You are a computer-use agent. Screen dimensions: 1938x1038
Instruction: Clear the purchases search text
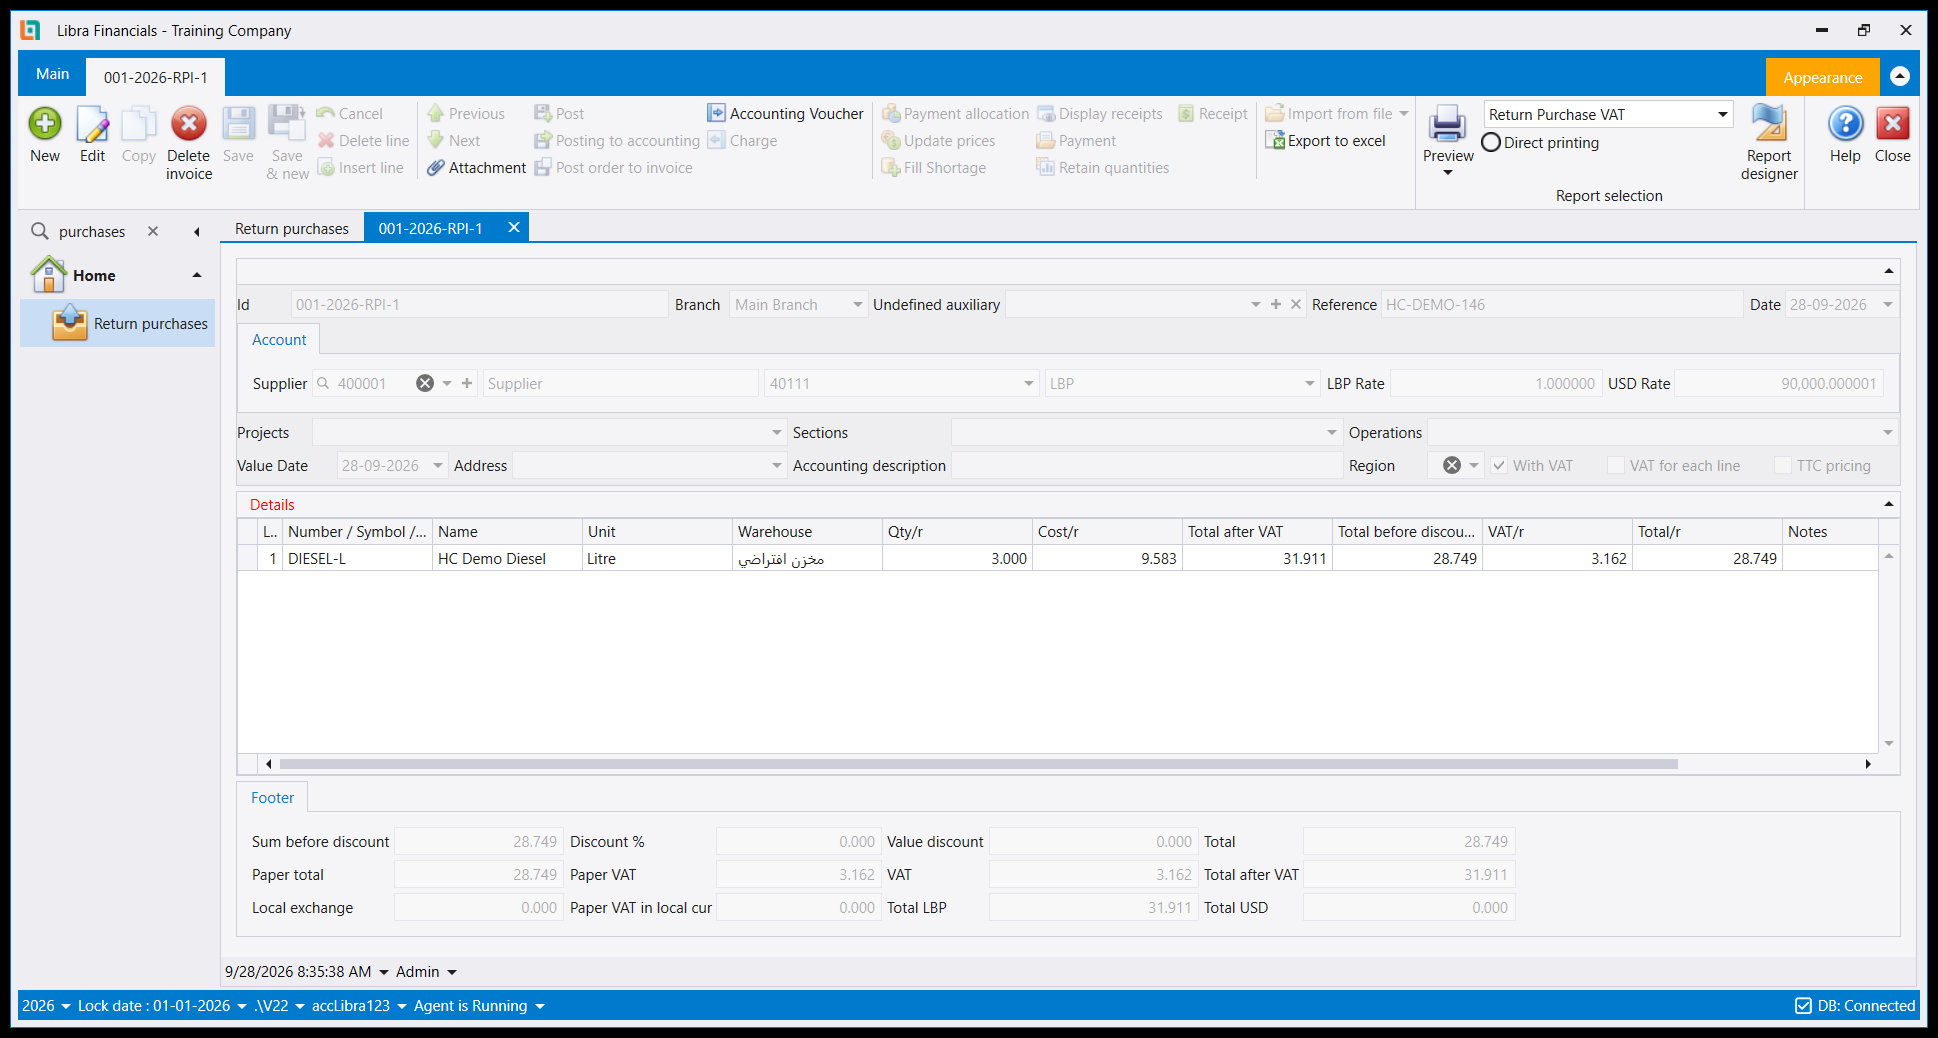(x=153, y=232)
